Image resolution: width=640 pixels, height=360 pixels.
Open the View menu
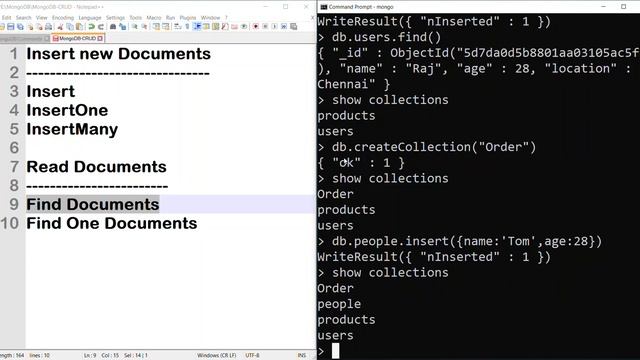(x=42, y=18)
